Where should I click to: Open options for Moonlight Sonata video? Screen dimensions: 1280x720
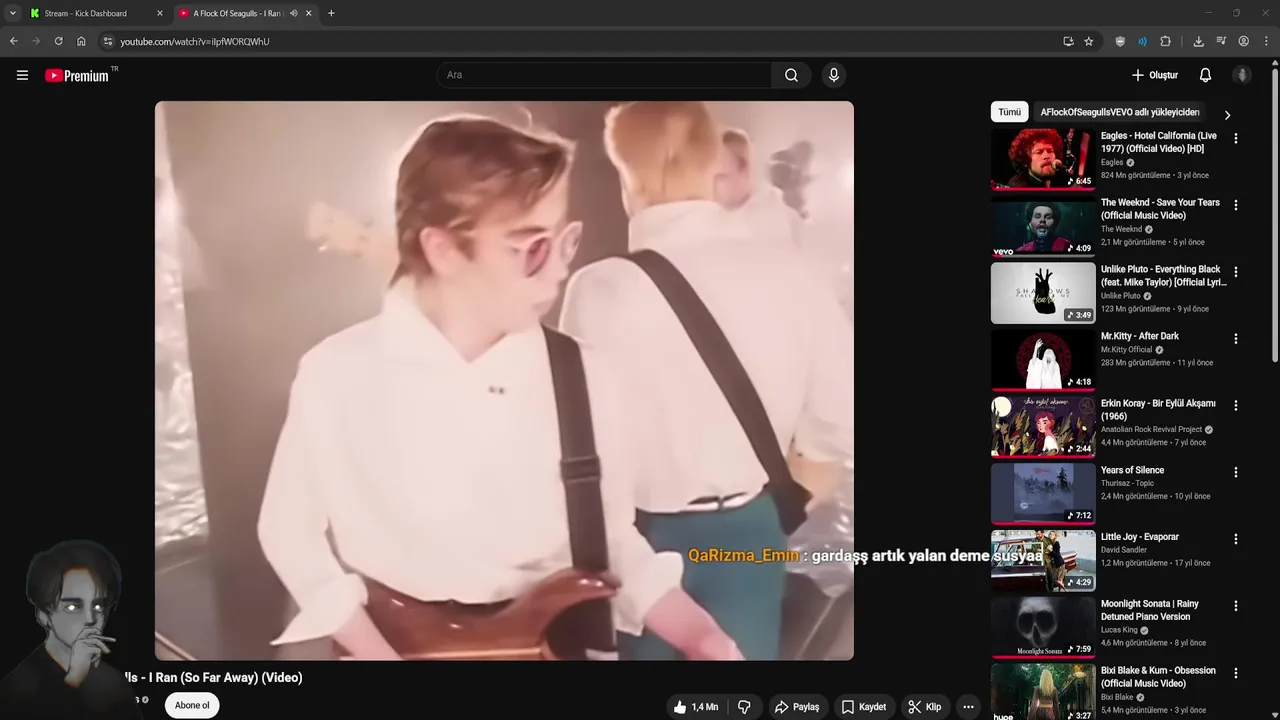(1236, 606)
